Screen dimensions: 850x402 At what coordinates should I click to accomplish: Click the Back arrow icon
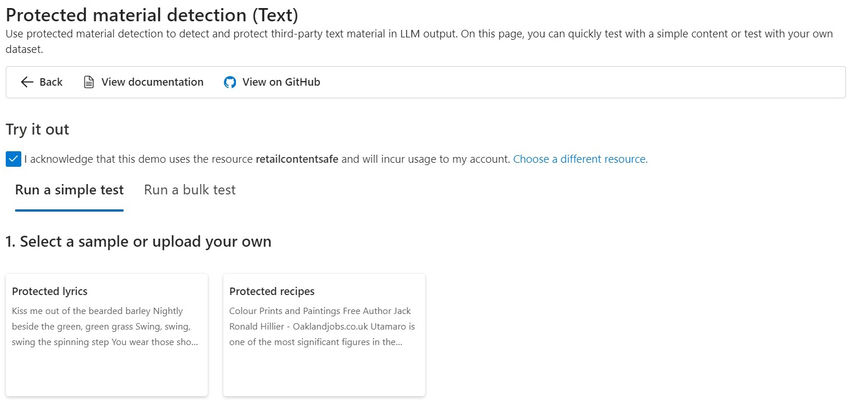pyautogui.click(x=27, y=82)
